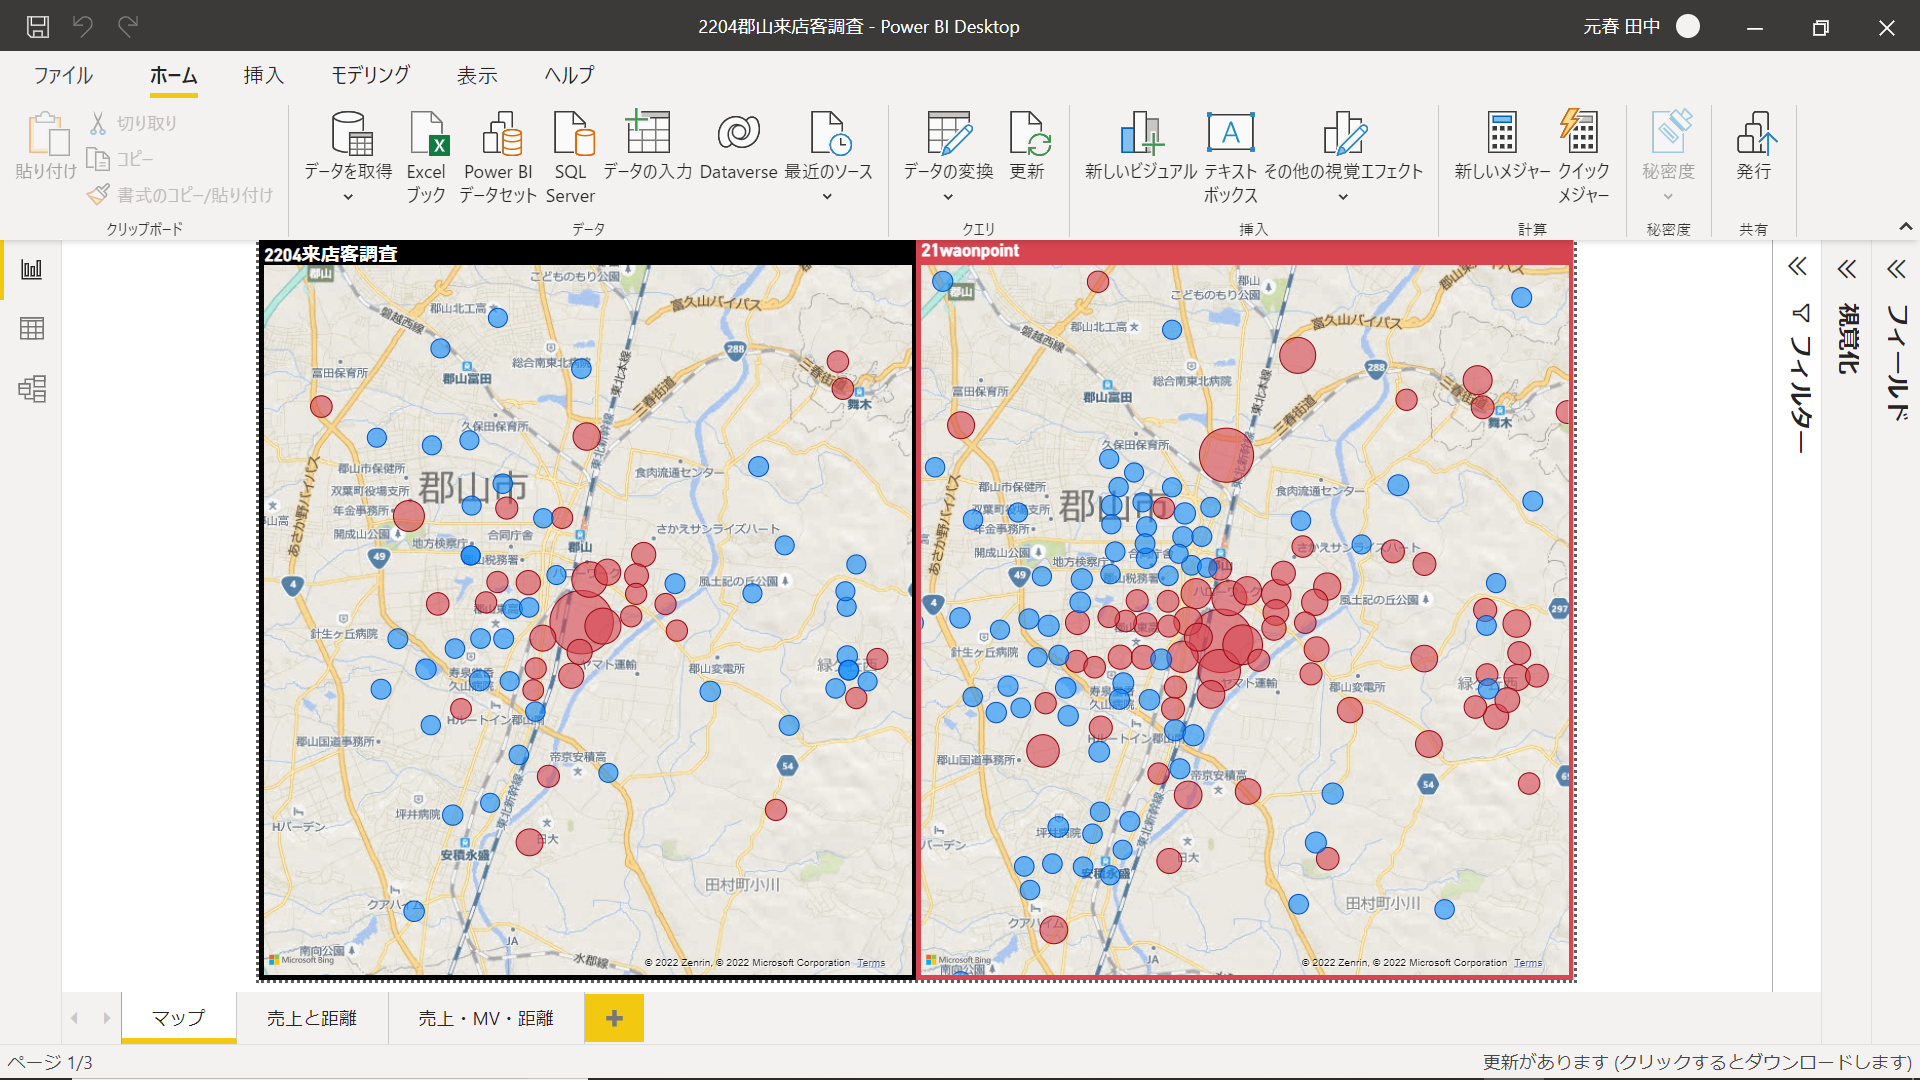Viewport: 1920px width, 1080px height.
Task: Expand the Visualizations (視覚化) pane
Action: [x=1847, y=269]
